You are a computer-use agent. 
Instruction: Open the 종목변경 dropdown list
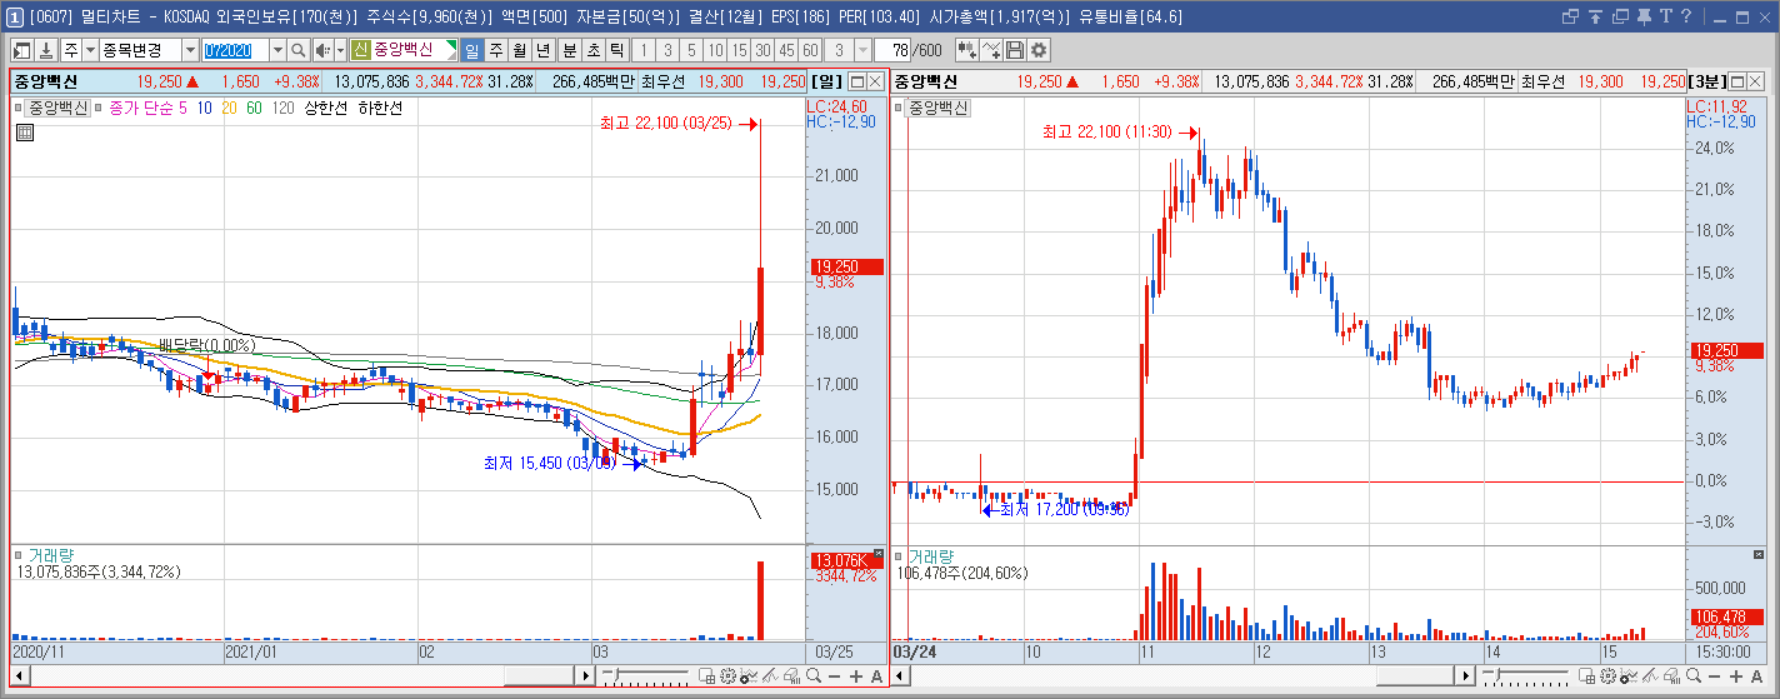coord(189,50)
